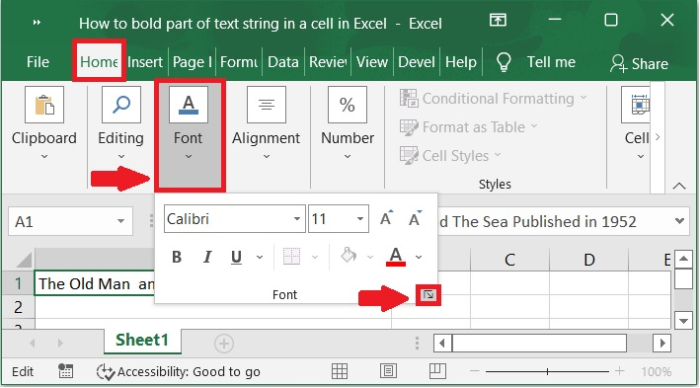Switch to Normal view
Screen dimensions: 700x388
340,371
